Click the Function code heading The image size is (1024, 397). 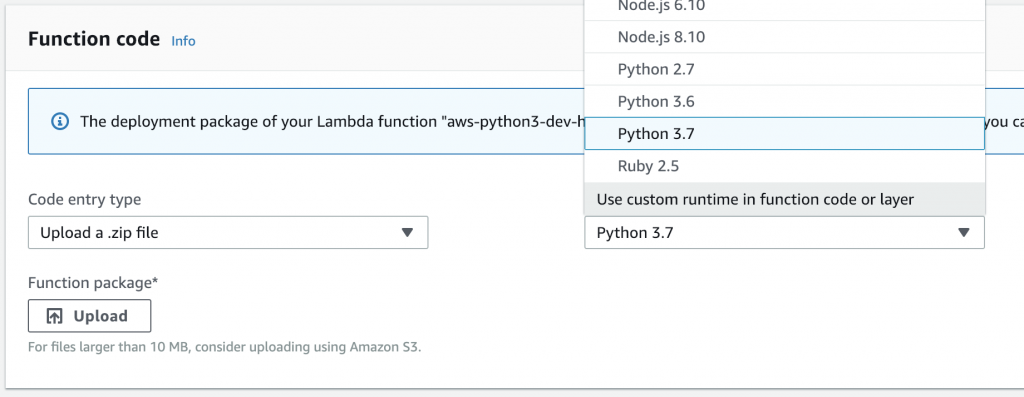point(94,39)
